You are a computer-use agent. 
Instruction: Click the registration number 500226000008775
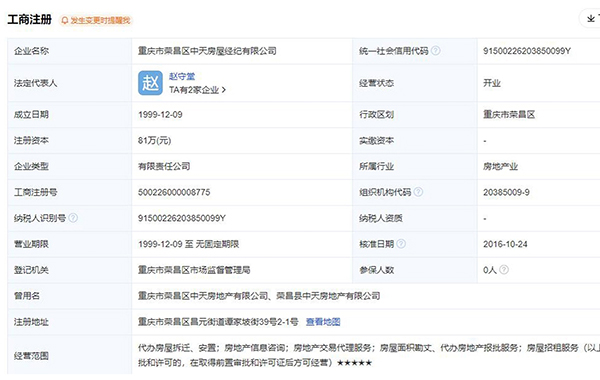pos(174,192)
